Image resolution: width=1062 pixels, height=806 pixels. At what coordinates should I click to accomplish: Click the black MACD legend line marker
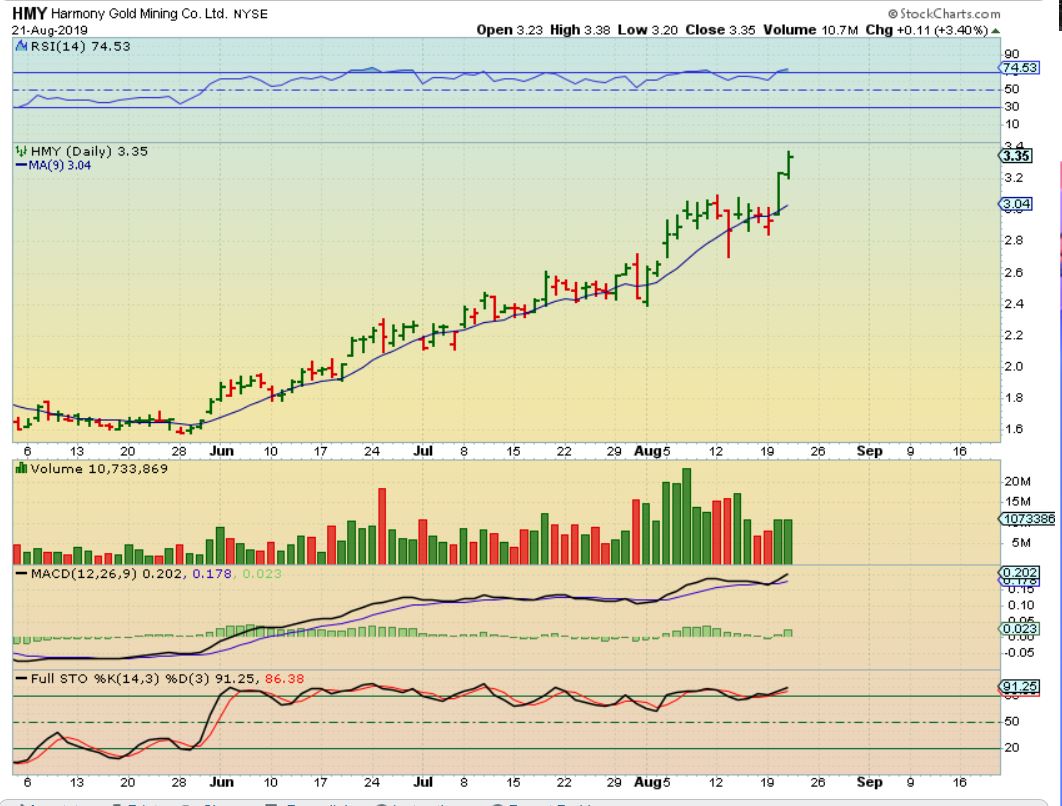[21, 574]
